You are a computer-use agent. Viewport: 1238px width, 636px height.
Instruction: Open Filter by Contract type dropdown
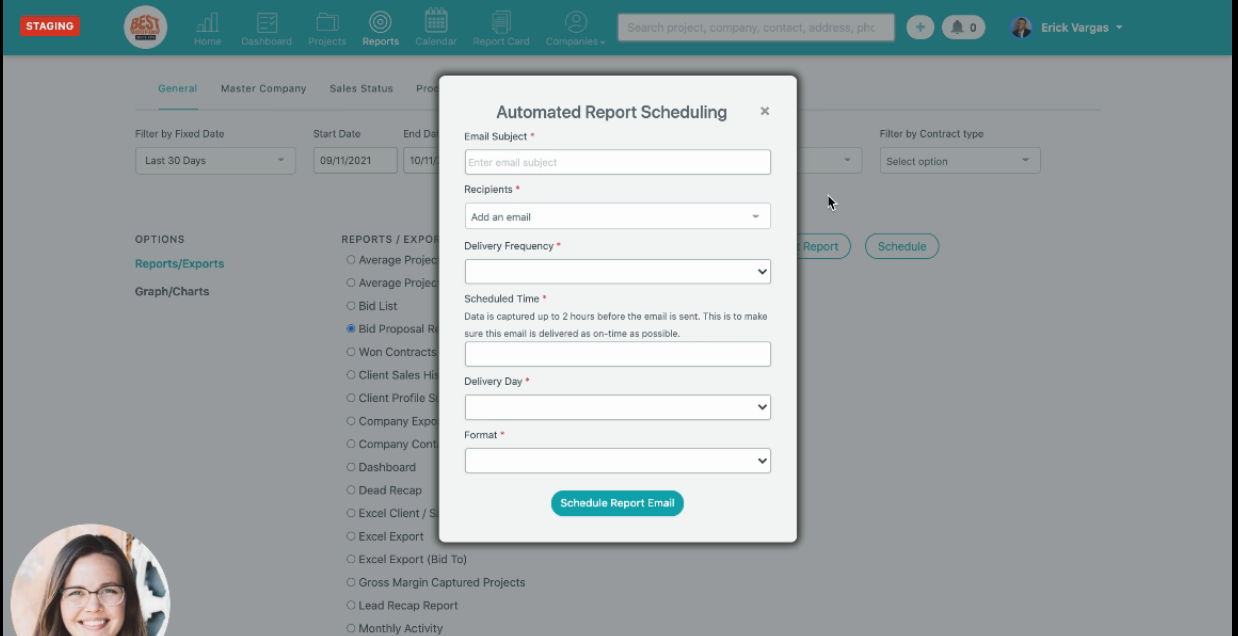pos(960,160)
